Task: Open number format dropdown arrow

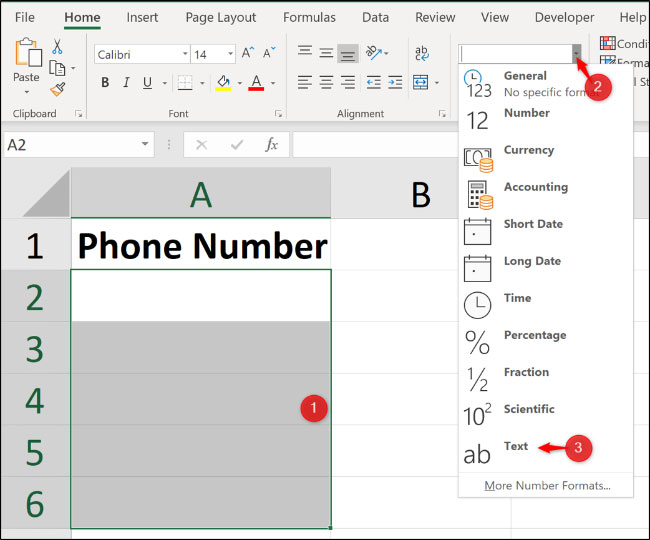Action: (576, 53)
